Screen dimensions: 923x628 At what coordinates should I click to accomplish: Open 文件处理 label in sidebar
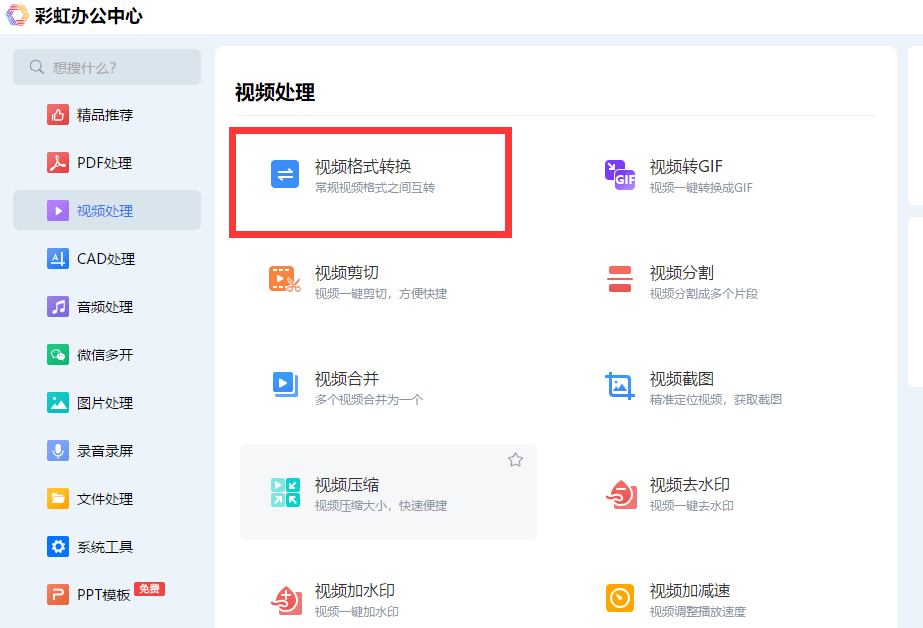(x=105, y=499)
